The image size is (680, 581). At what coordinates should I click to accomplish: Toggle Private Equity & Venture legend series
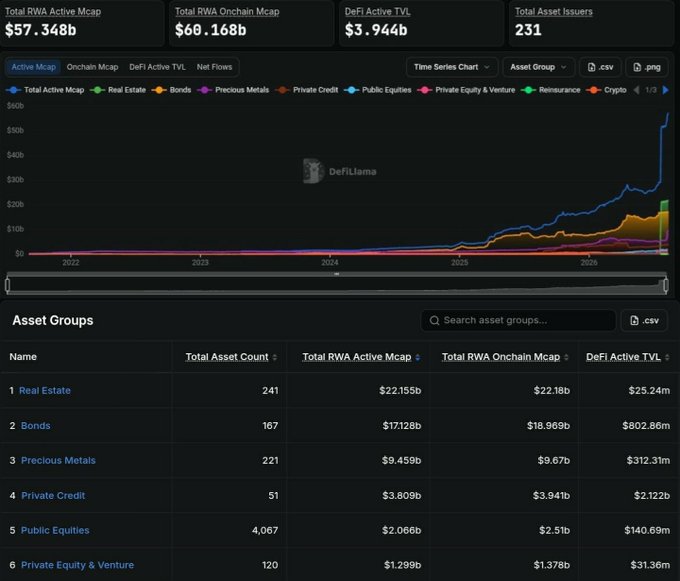466,90
